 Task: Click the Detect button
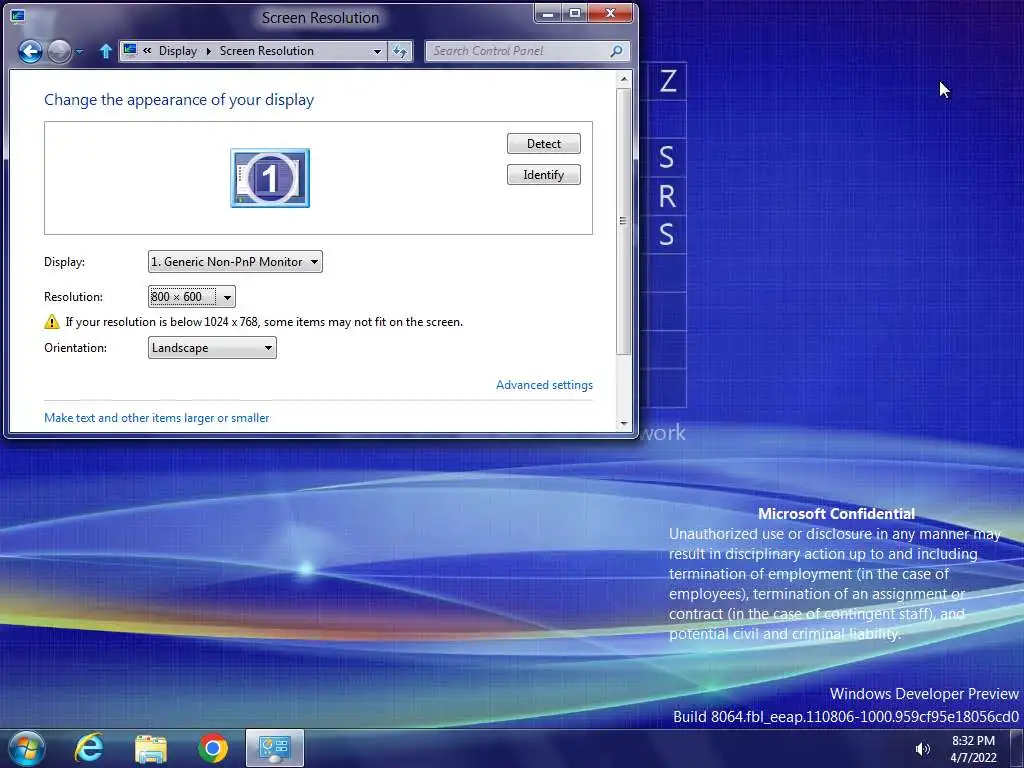(543, 144)
